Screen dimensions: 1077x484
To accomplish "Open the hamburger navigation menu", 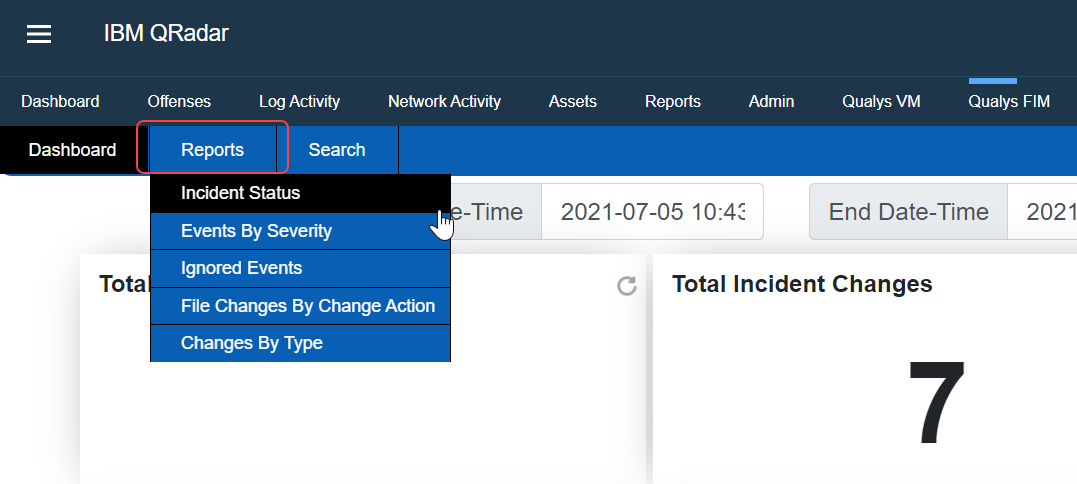I will coord(38,34).
